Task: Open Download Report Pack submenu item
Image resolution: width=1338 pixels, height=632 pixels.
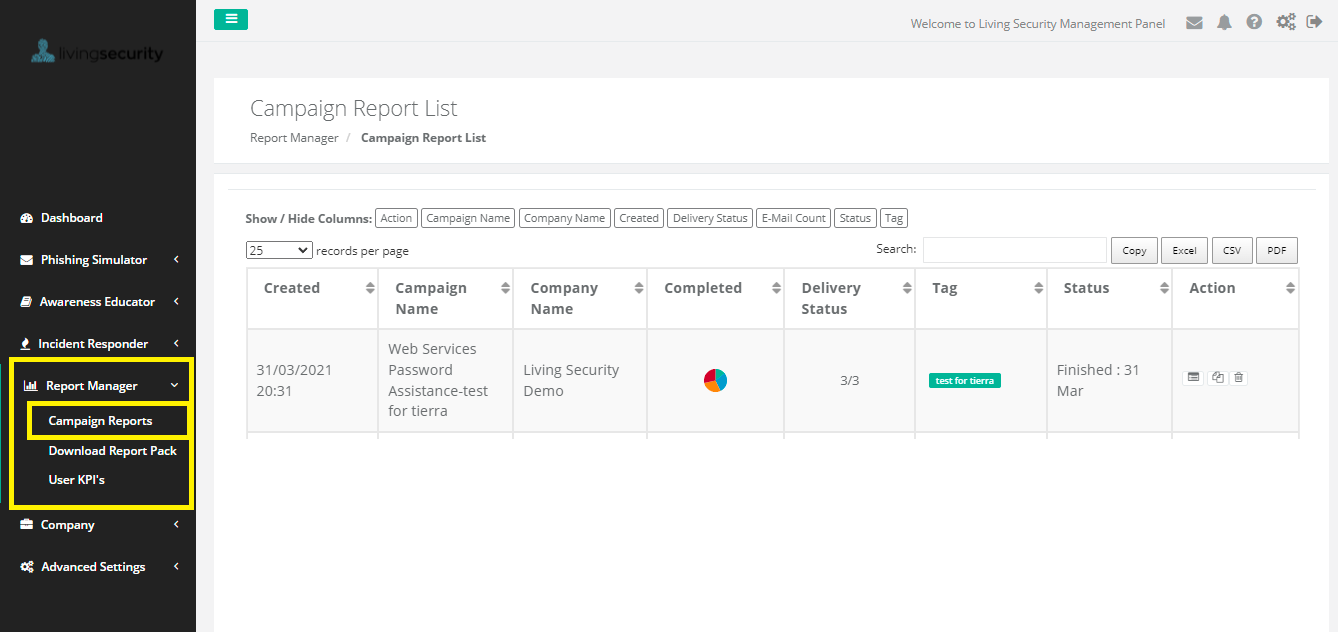Action: pos(113,450)
